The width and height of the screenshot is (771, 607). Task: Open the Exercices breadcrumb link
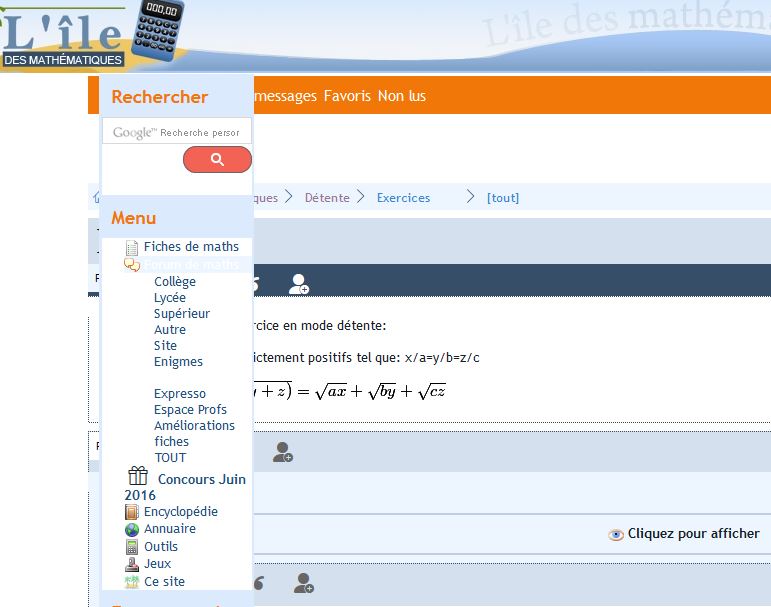click(x=403, y=198)
